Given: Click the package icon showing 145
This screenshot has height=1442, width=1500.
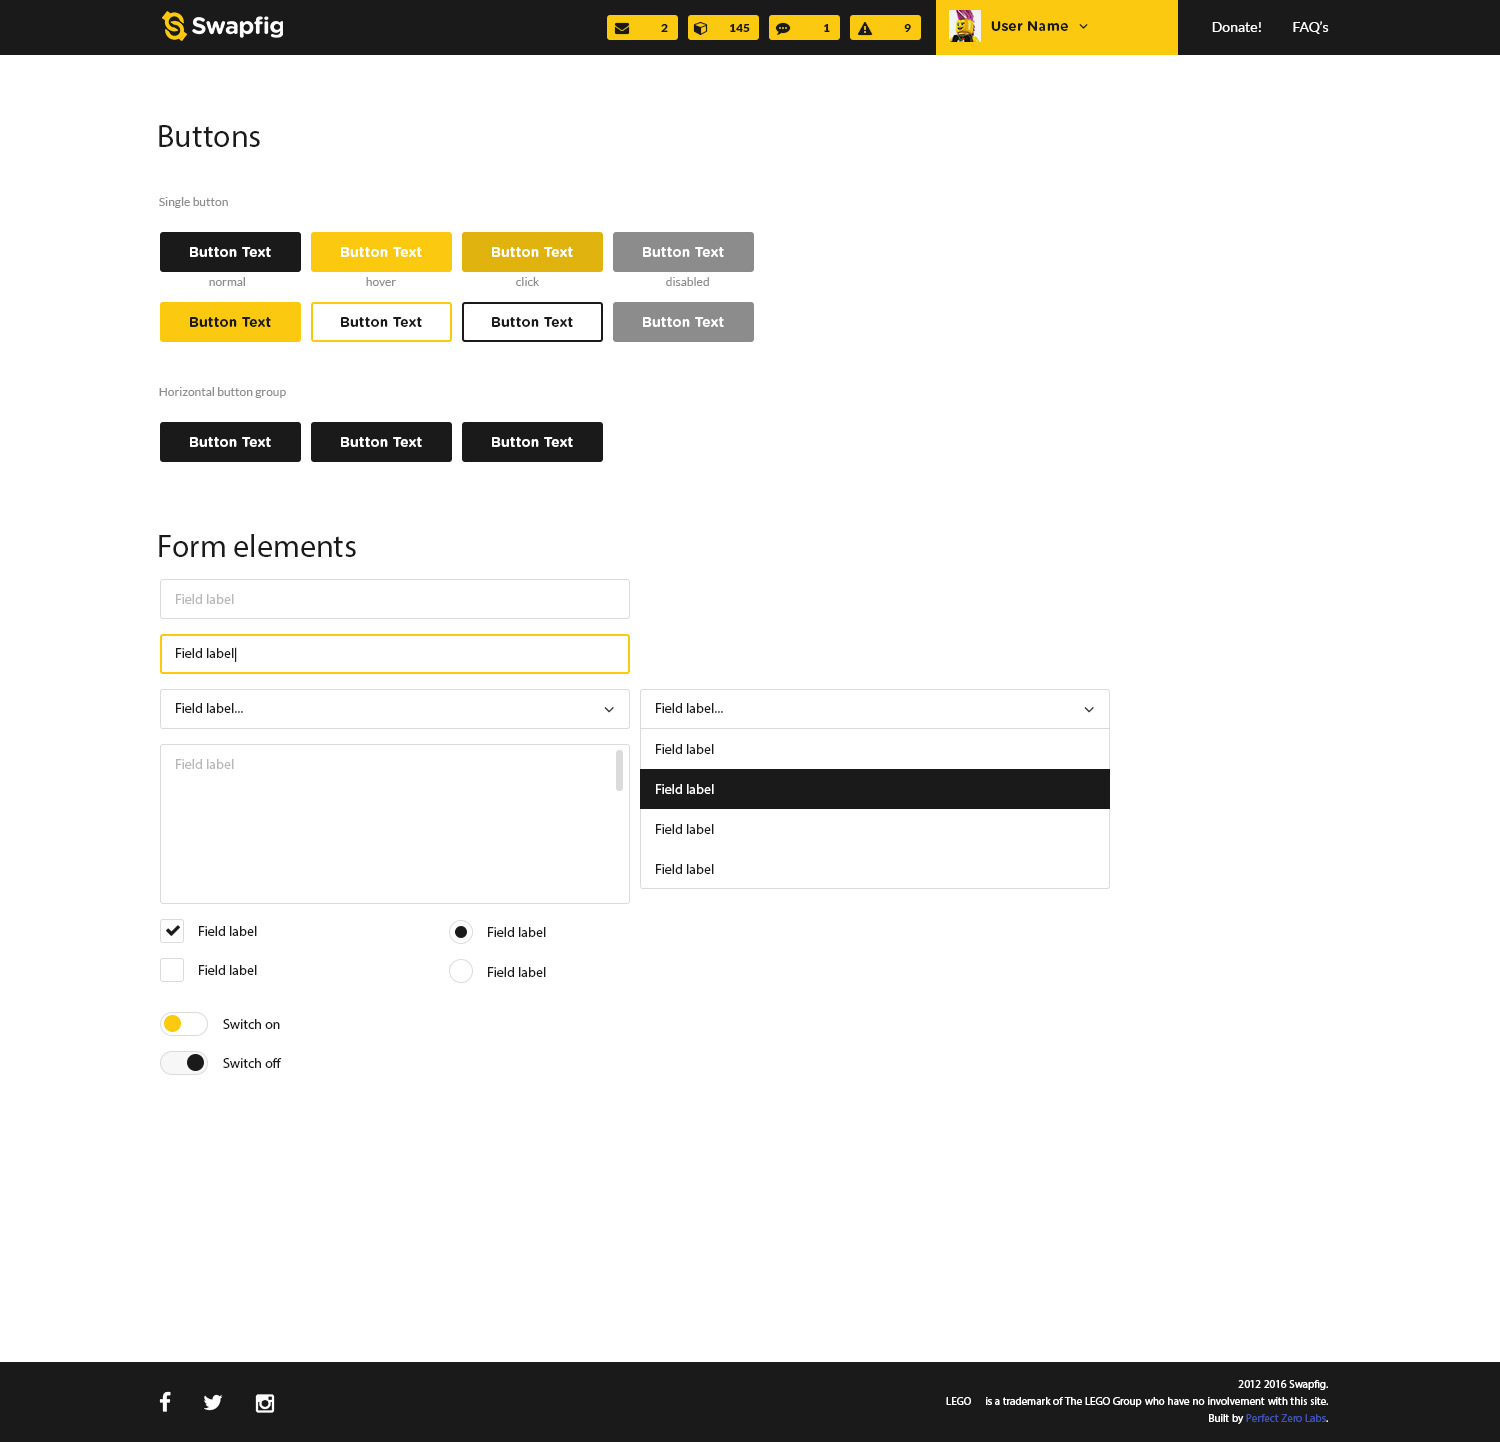Looking at the screenshot, I should (702, 27).
